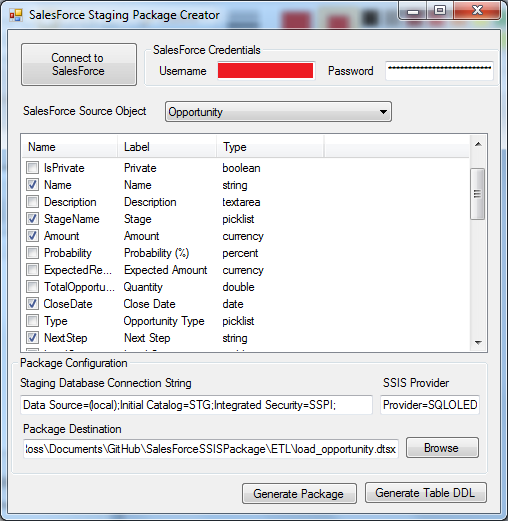Check the Type field checkbox
508x521 pixels.
pos(32,320)
